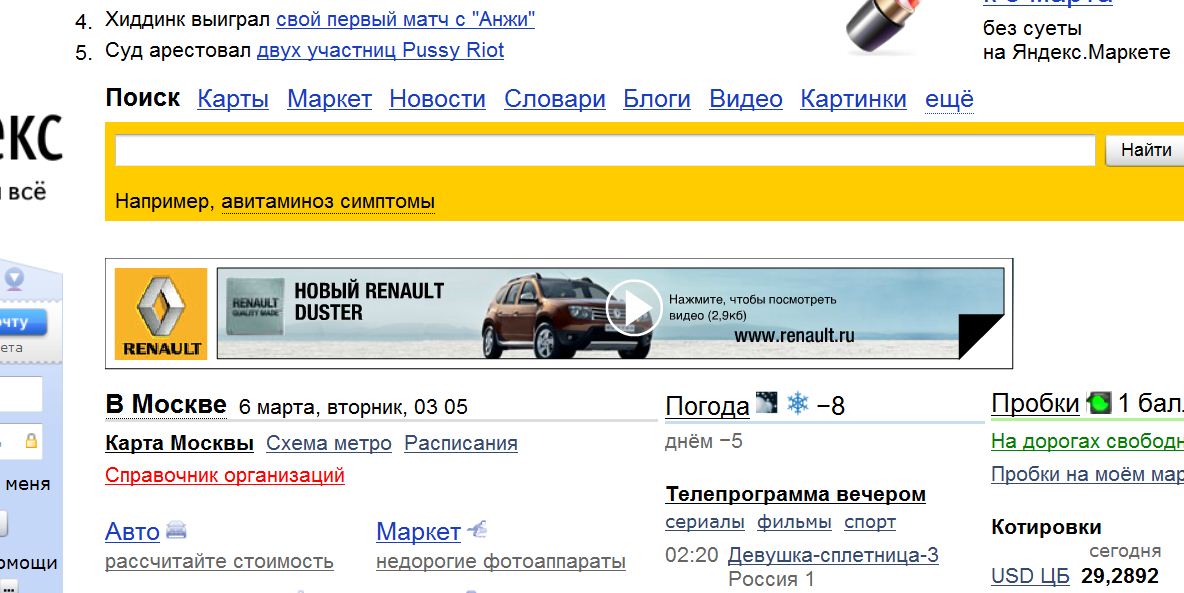This screenshot has height=593, width=1184.
Task: Click the 02:20 programme time
Action: [692, 555]
